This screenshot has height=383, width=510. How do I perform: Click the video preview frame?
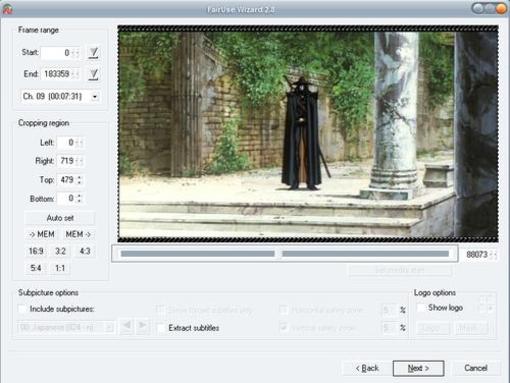pyautogui.click(x=308, y=133)
